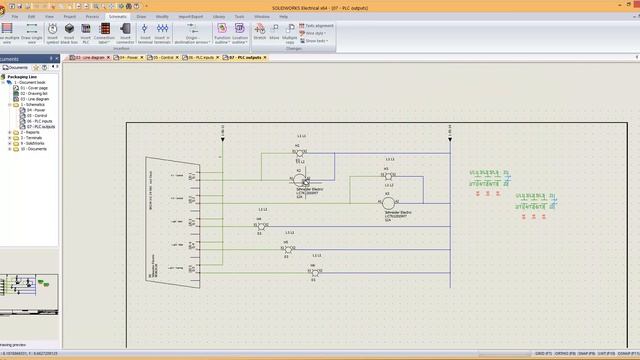
Task: Switch to the Draw ribbon tab
Action: [141, 17]
